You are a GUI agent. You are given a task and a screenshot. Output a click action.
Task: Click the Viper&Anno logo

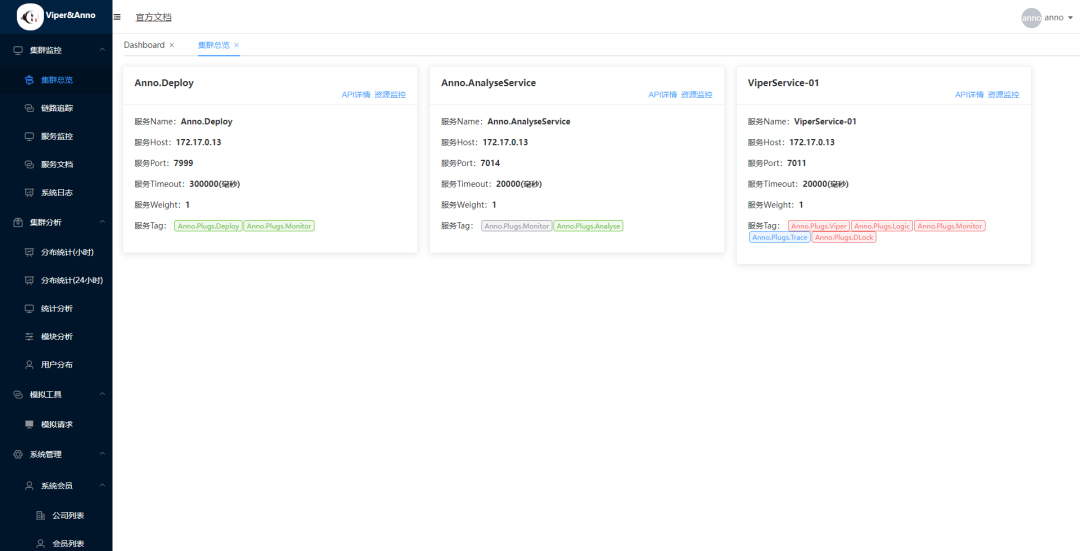coord(30,17)
